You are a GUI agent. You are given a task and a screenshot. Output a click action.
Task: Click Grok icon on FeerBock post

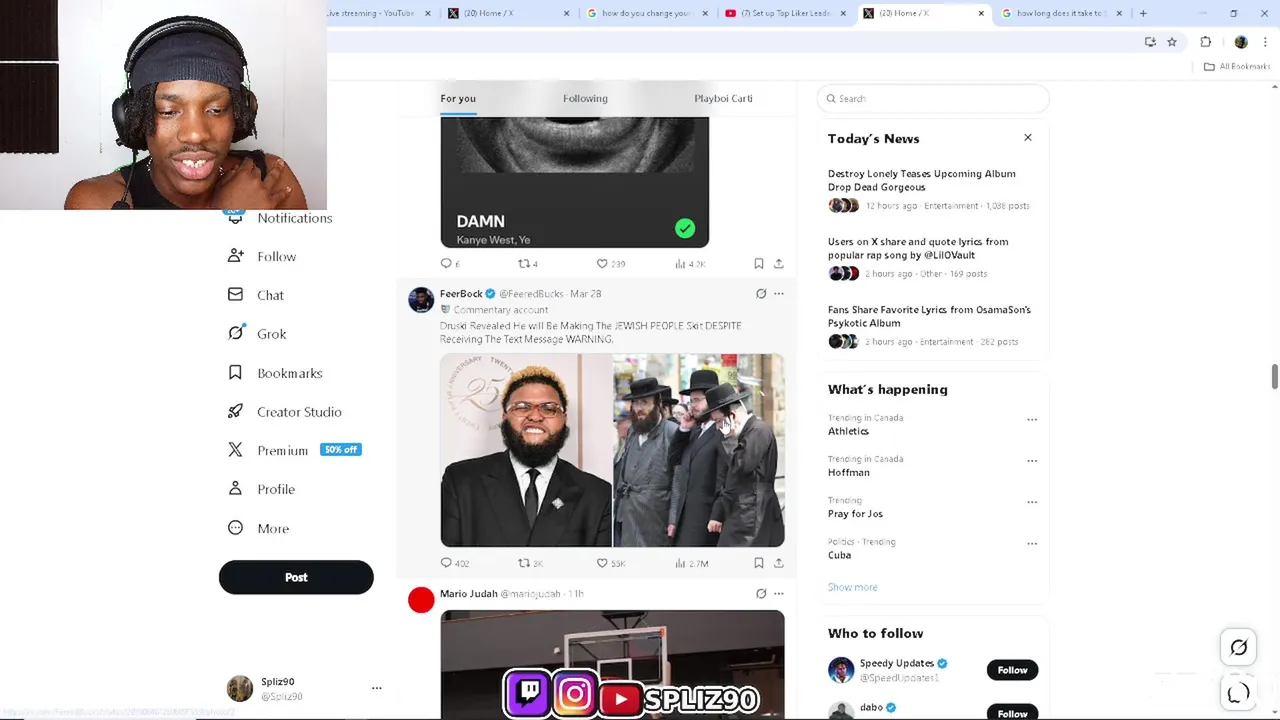pyautogui.click(x=761, y=294)
